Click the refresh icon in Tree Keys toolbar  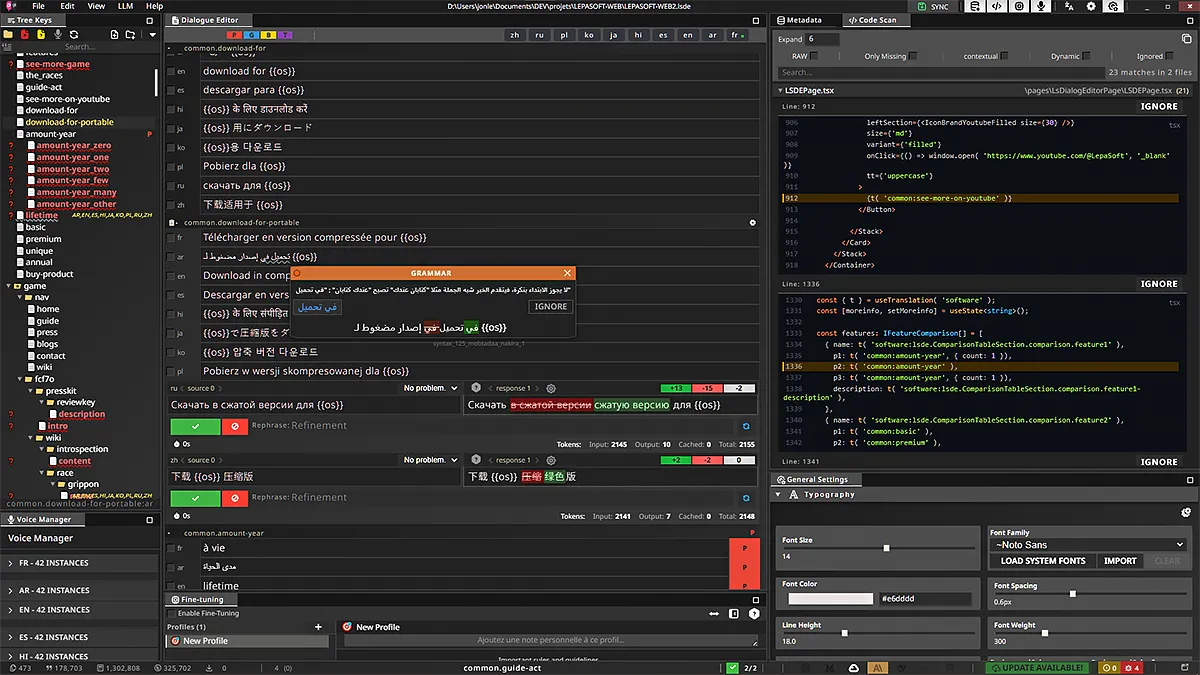pos(74,34)
